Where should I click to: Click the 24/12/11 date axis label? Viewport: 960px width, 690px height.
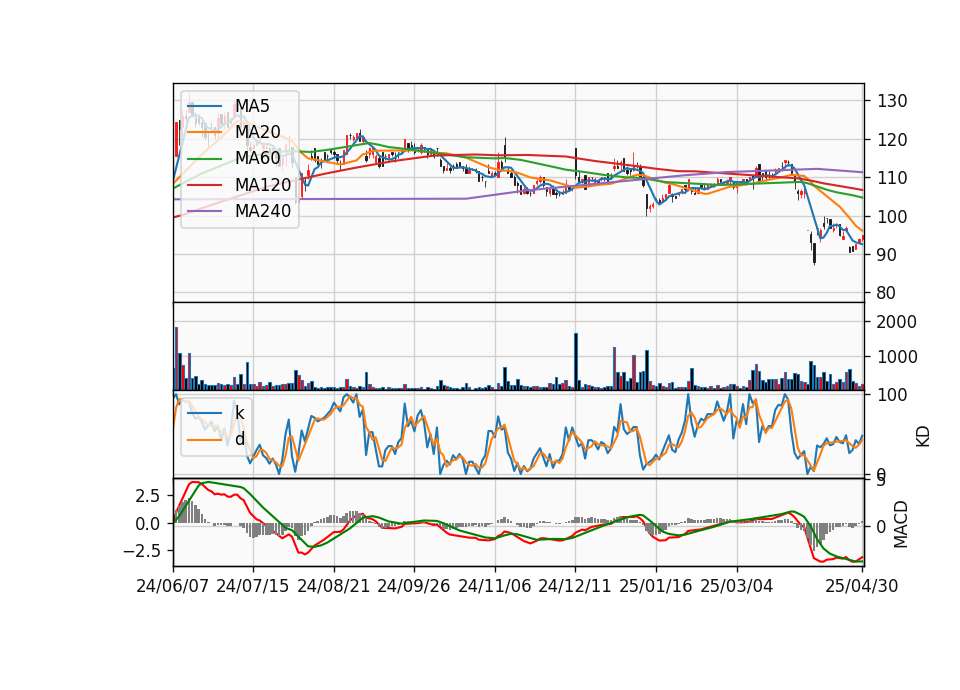(575, 586)
